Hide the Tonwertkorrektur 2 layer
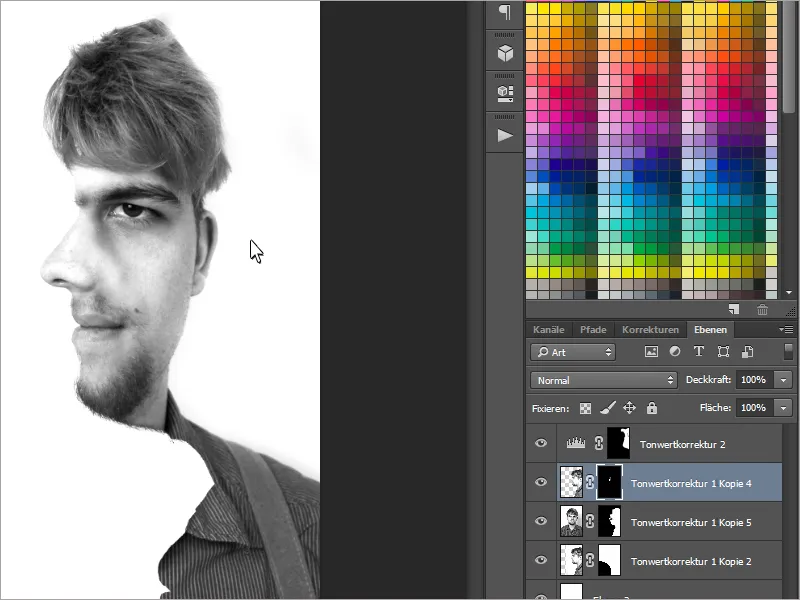 click(541, 443)
